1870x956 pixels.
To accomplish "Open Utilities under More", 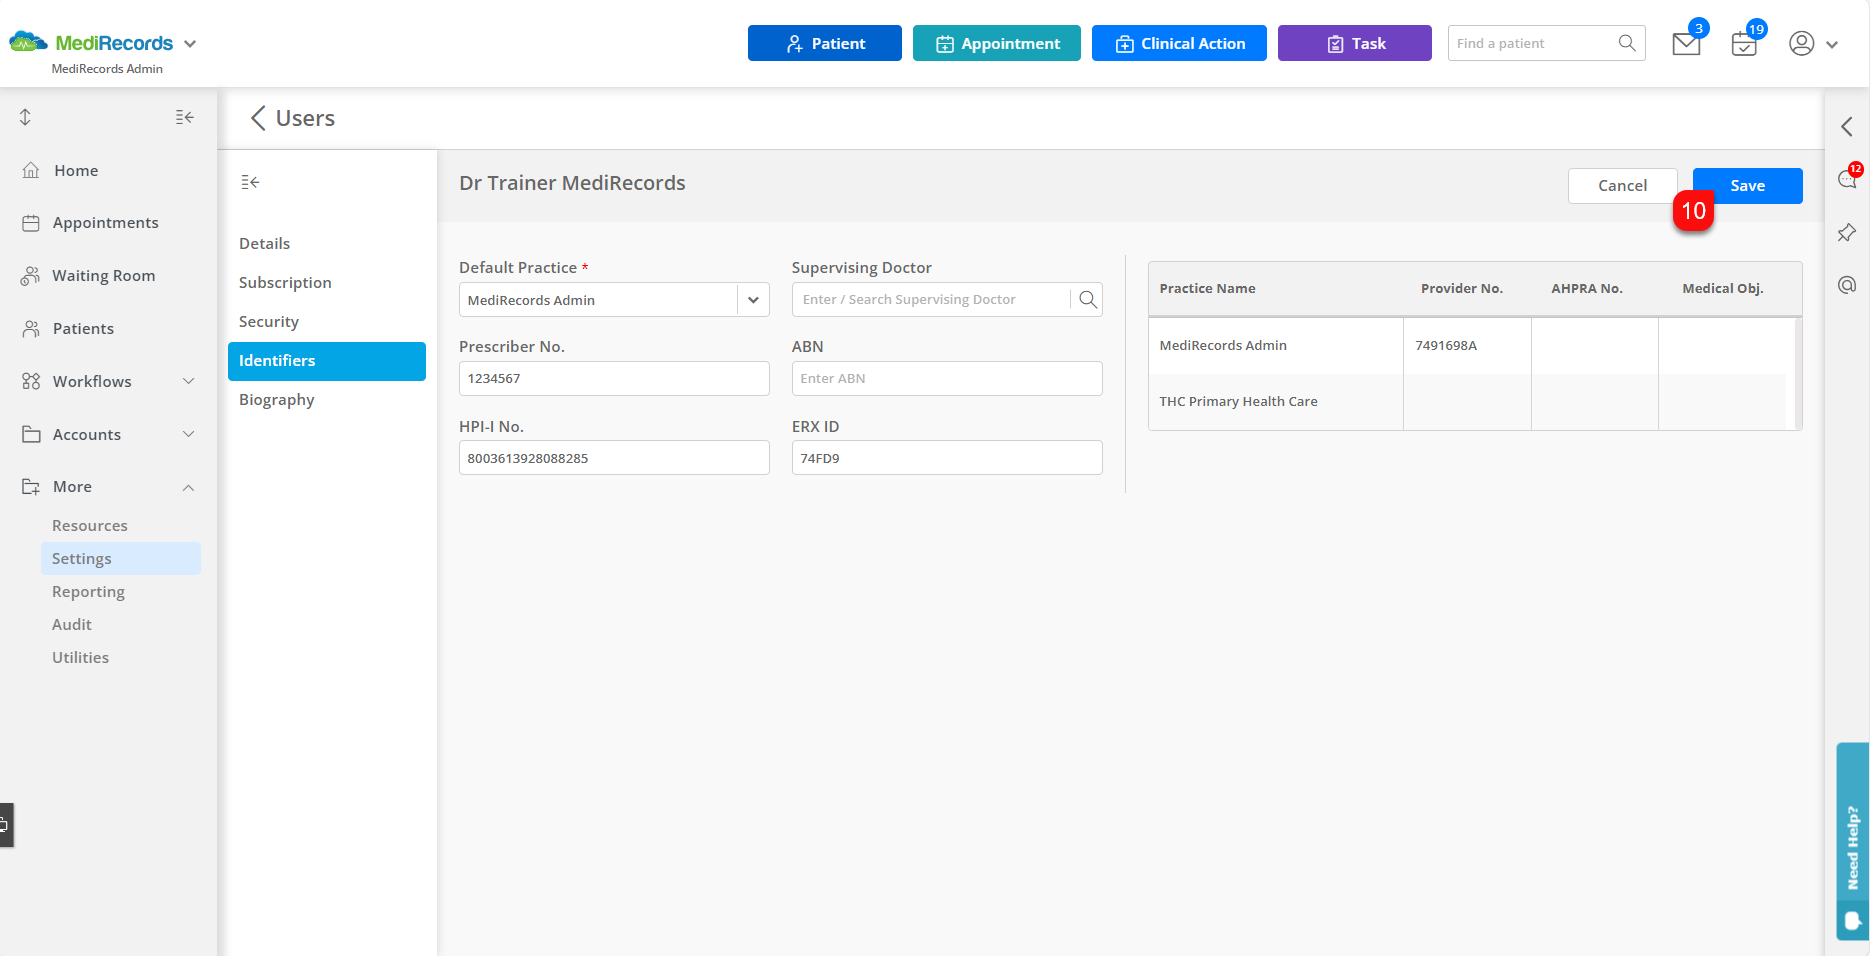I will (80, 657).
